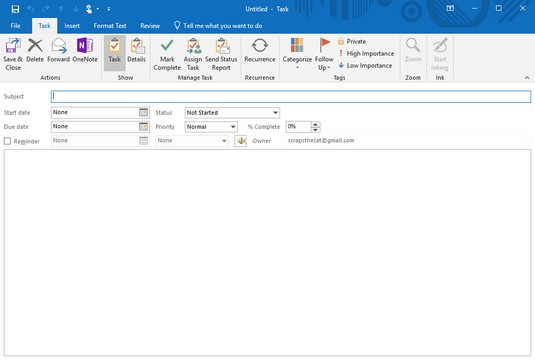
Task: Enable the Reminder checkbox
Action: click(x=7, y=141)
